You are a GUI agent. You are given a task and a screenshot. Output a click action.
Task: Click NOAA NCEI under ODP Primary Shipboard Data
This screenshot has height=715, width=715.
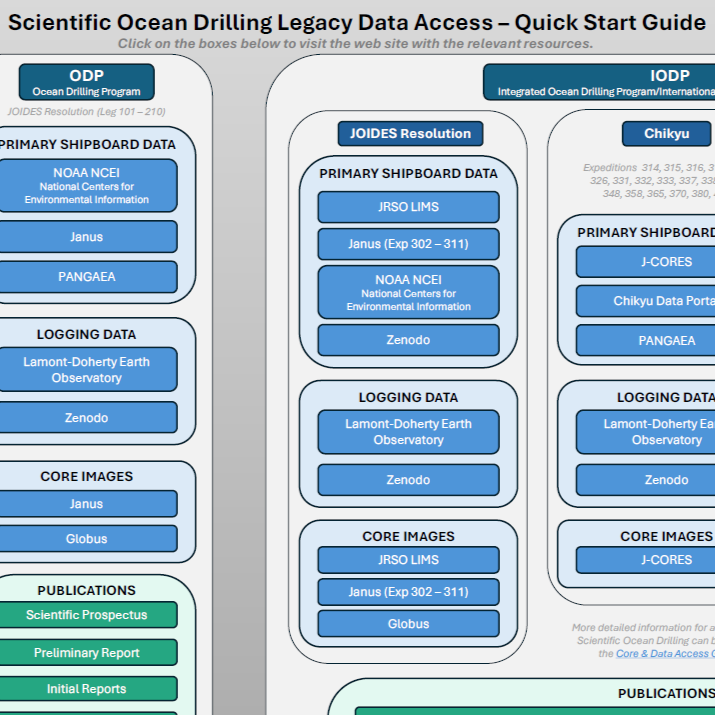coord(87,186)
